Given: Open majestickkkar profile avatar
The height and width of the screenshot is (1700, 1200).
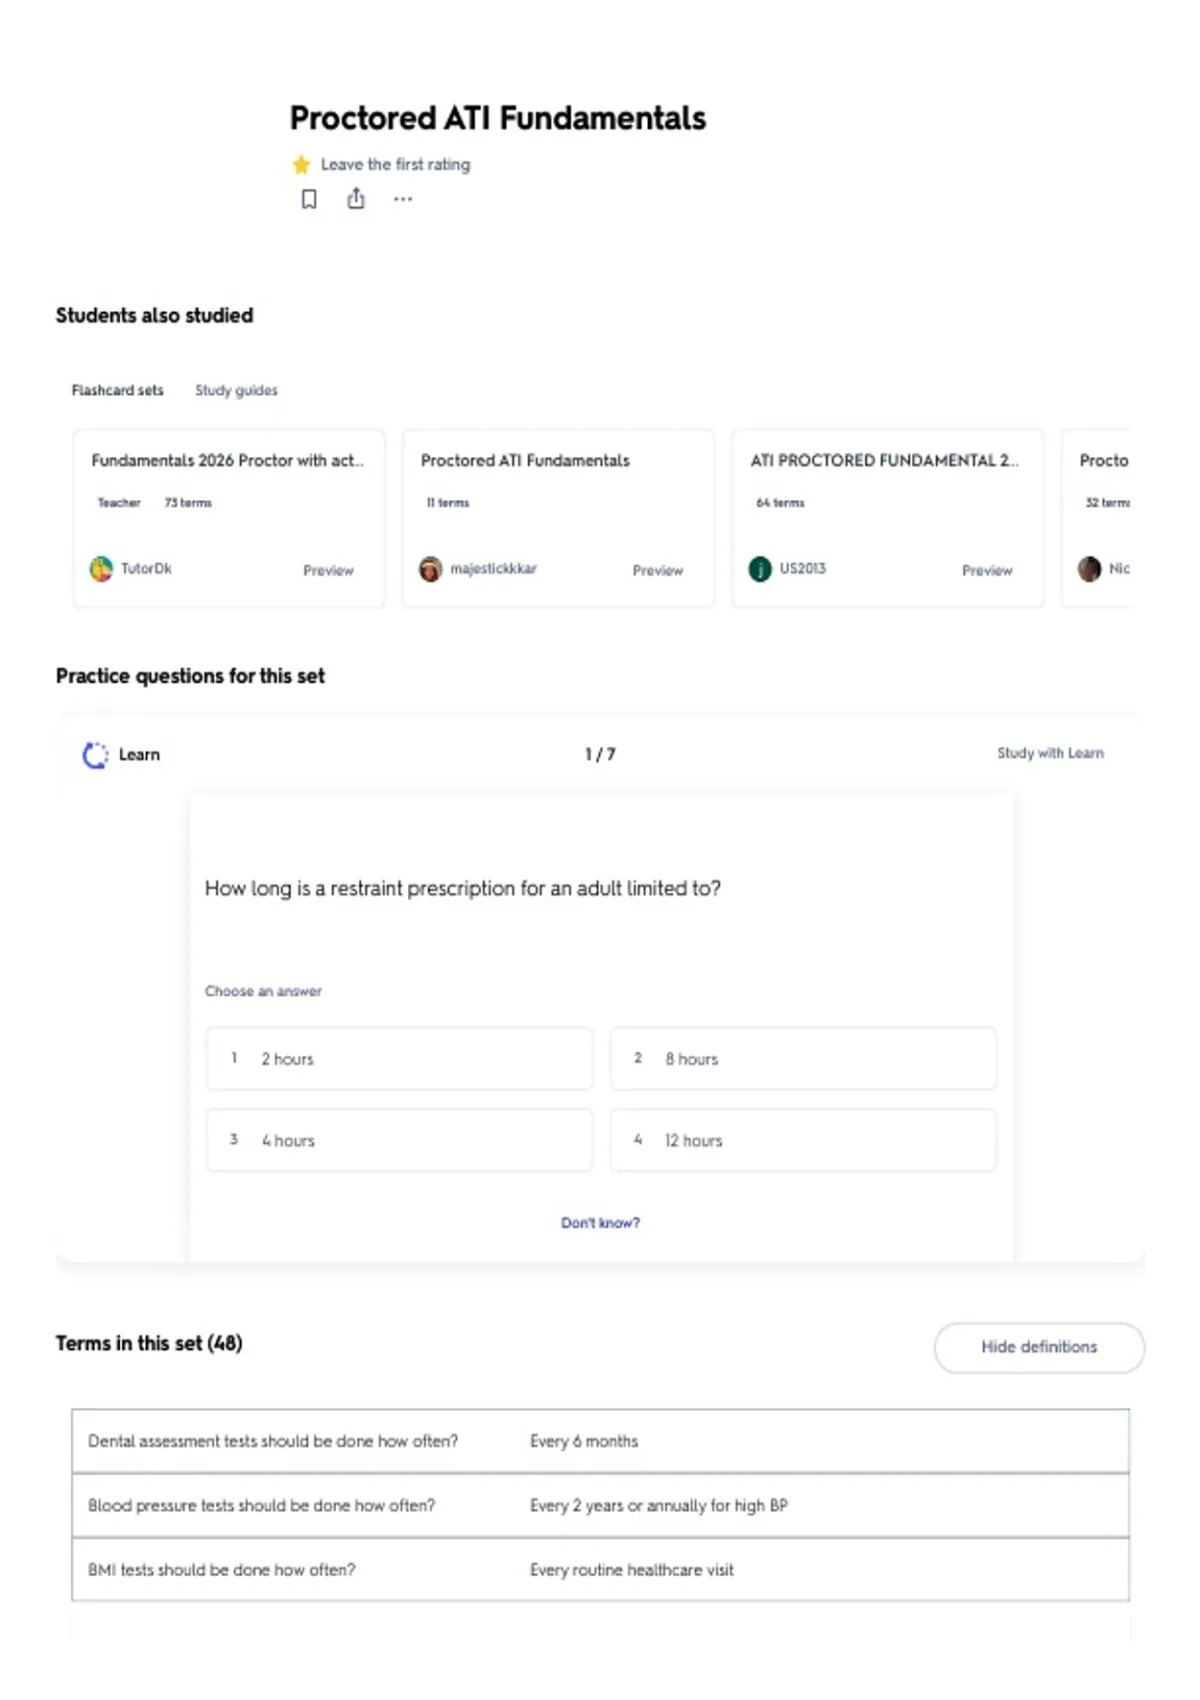Looking at the screenshot, I should tap(430, 569).
